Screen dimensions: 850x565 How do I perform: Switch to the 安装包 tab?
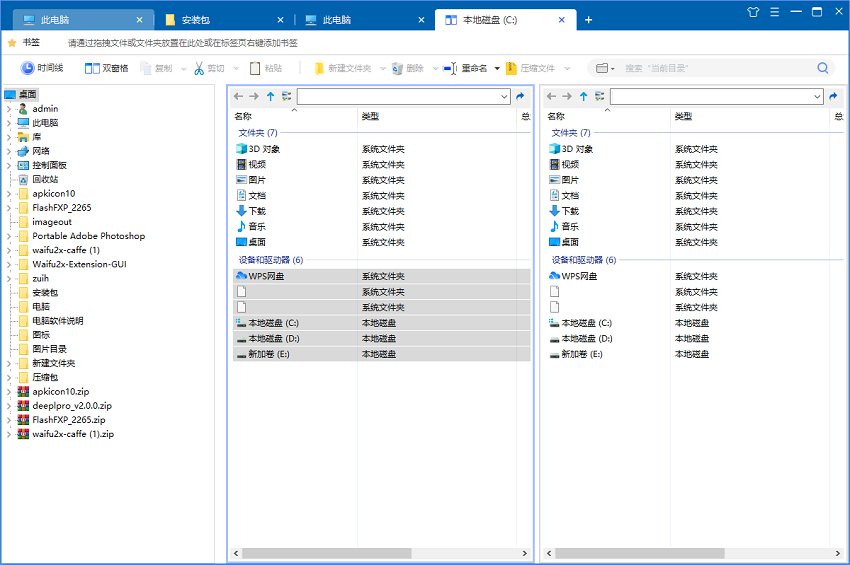pyautogui.click(x=222, y=20)
